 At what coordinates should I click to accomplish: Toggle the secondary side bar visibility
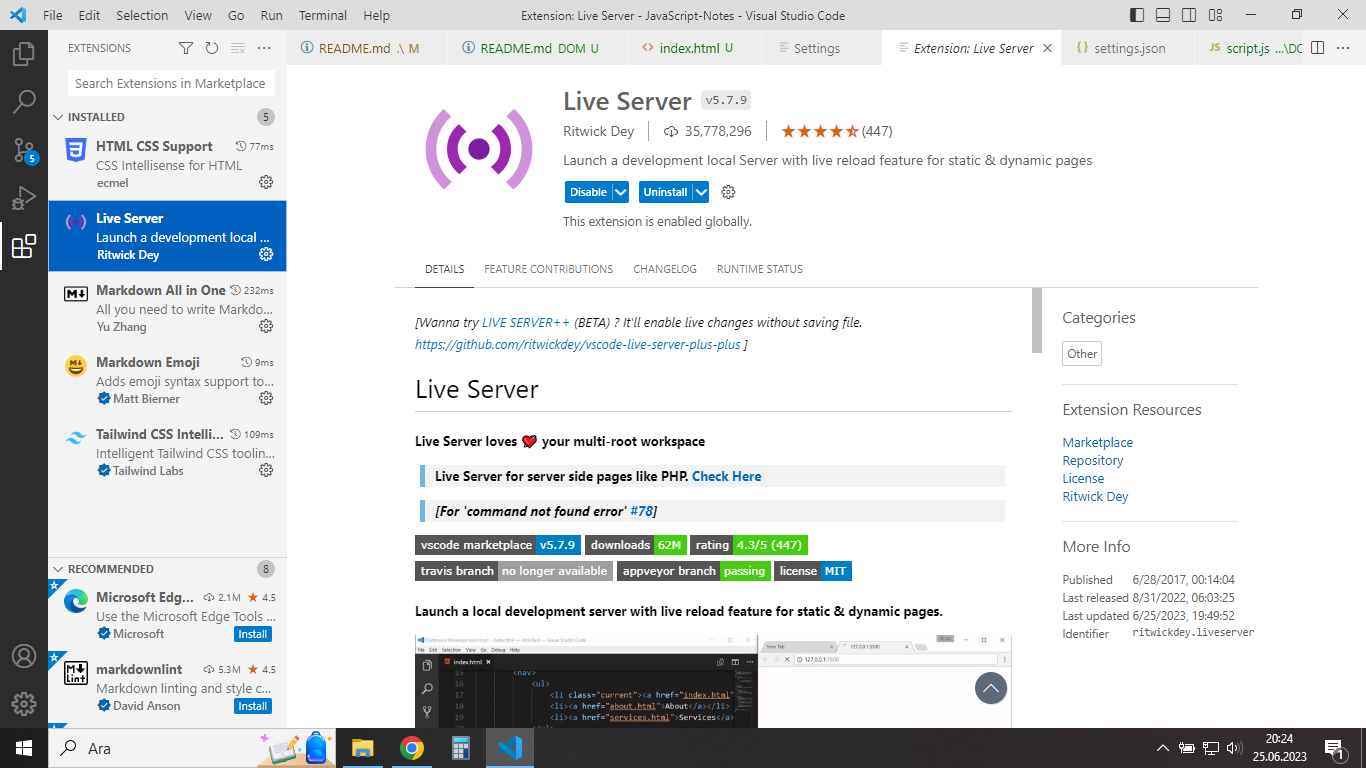[1189, 15]
